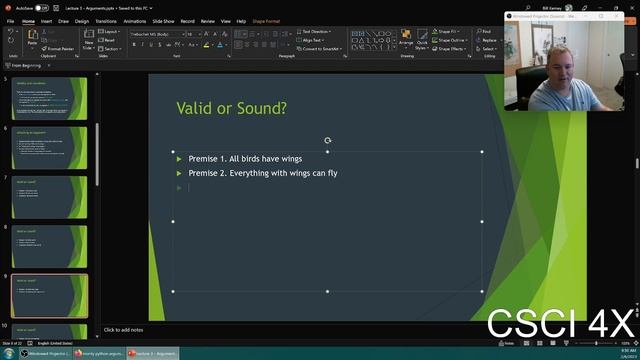Click Convert to SmartArt
Viewport: 640px width, 360px height.
(x=319, y=49)
